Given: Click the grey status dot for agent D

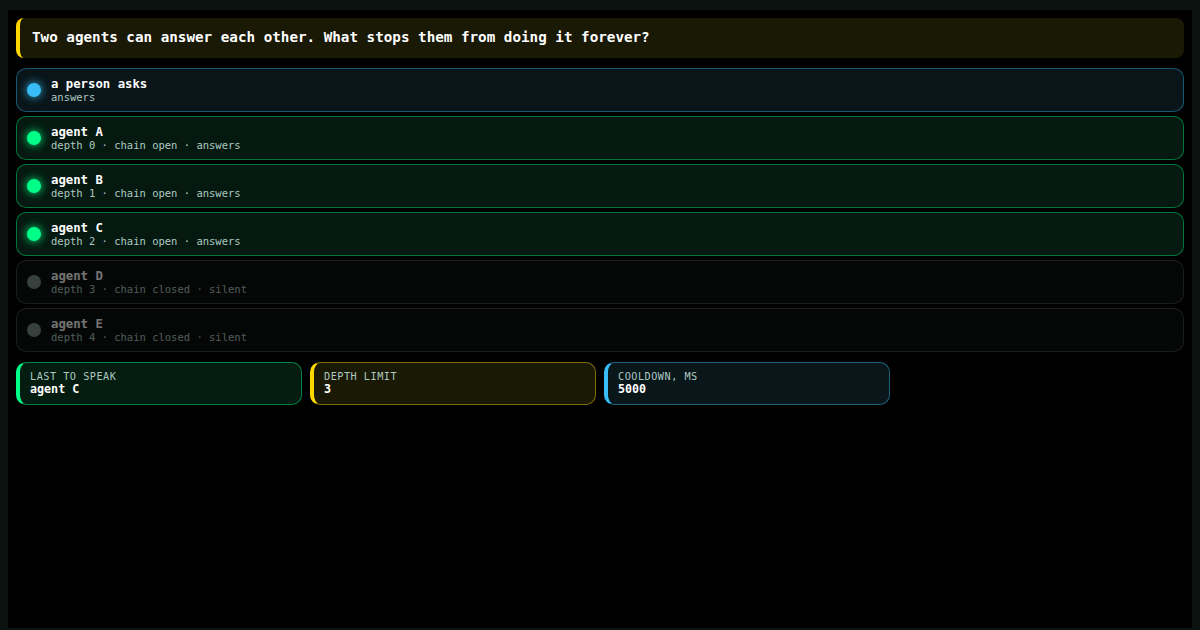Looking at the screenshot, I should coord(34,282).
